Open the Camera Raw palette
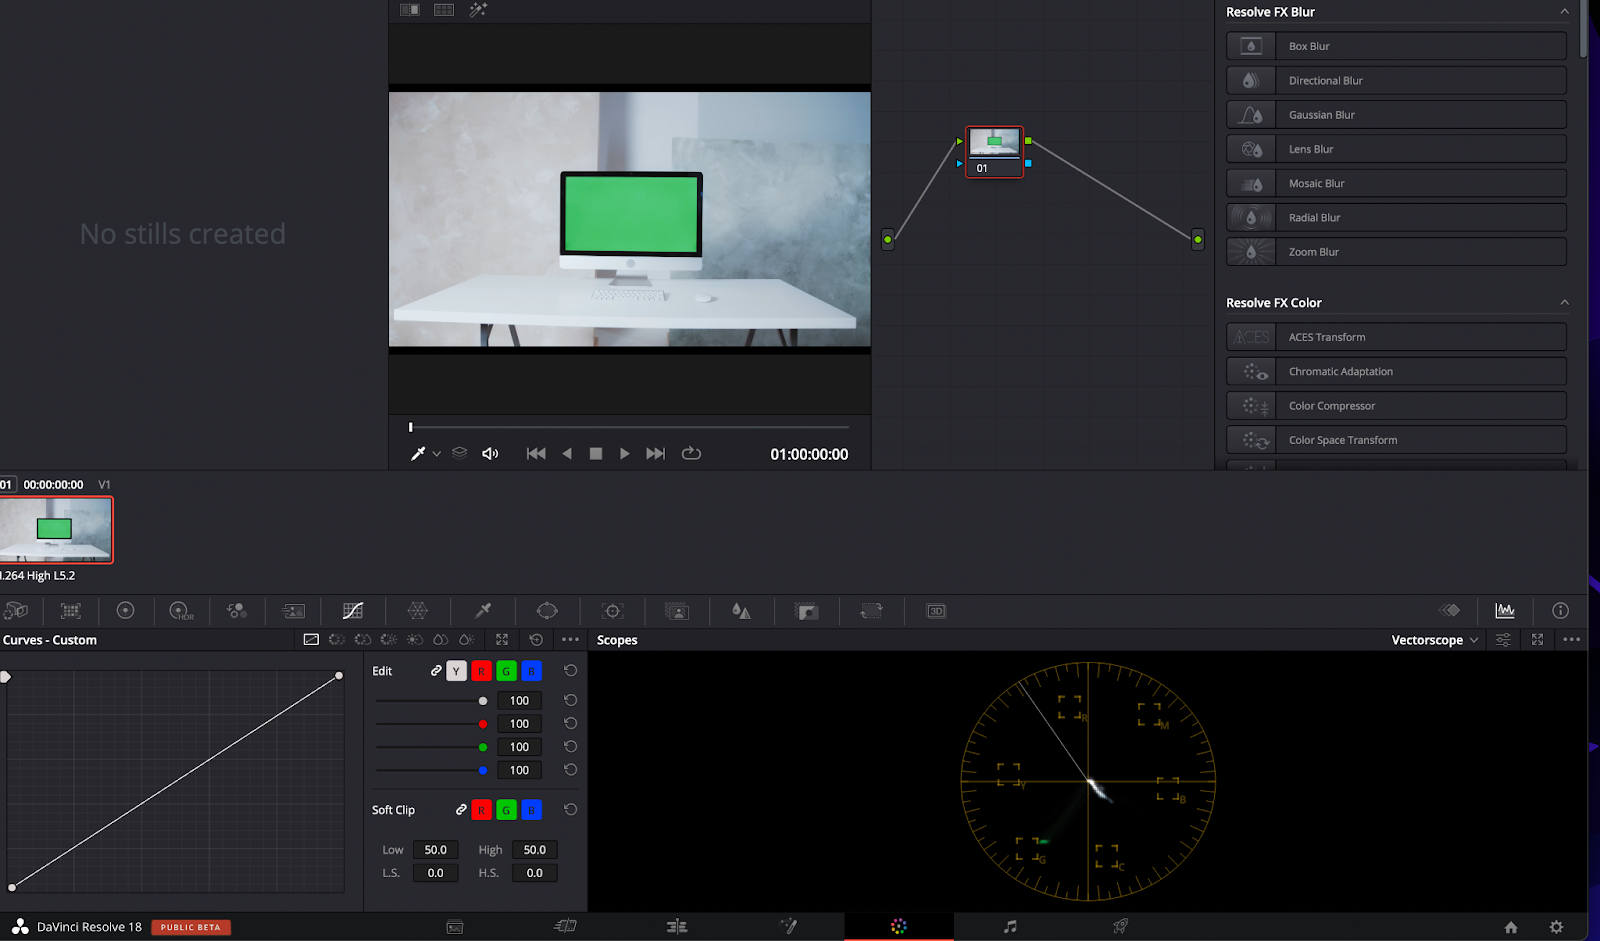 [x=18, y=611]
